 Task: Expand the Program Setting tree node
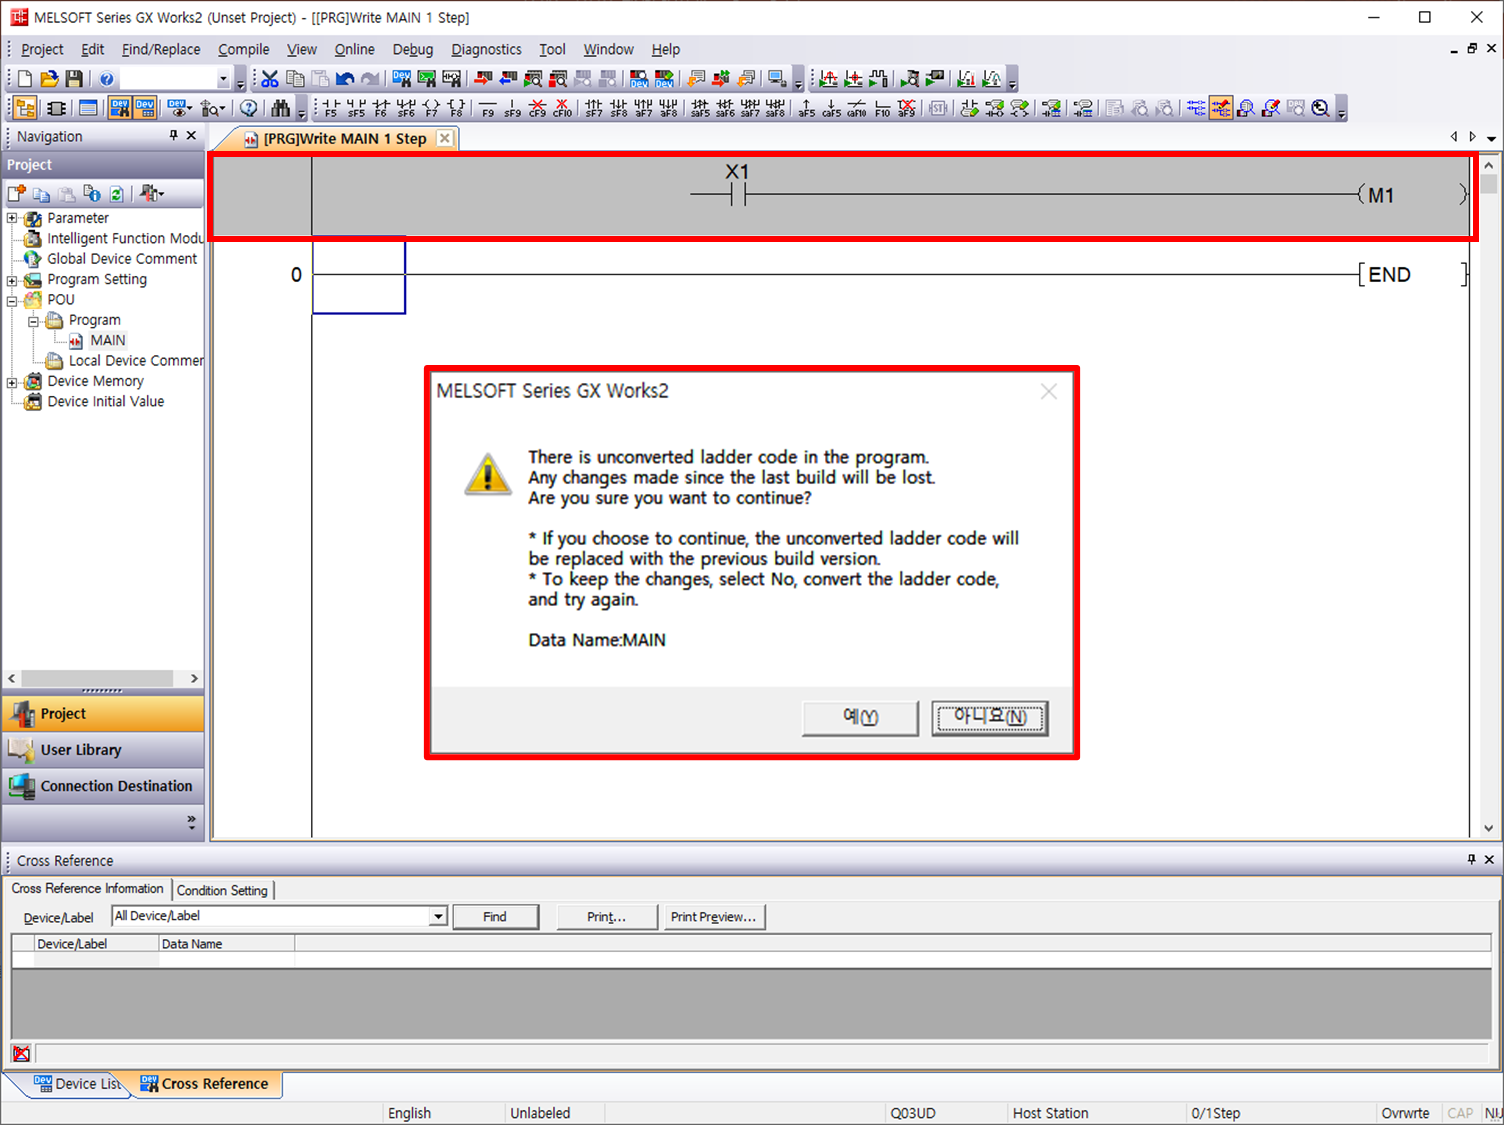click(12, 280)
